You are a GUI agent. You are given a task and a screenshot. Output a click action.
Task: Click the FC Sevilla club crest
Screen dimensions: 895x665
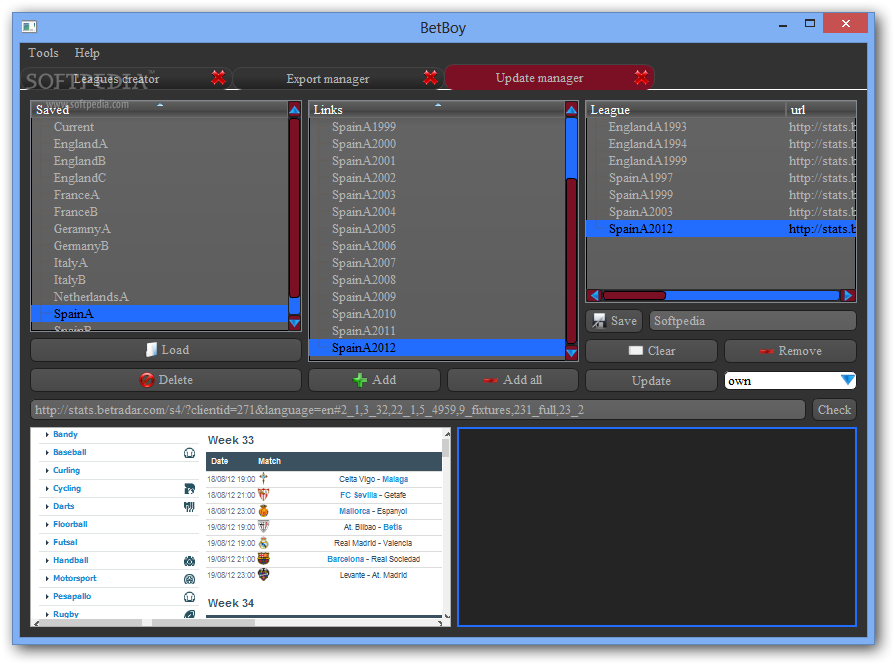[264, 494]
